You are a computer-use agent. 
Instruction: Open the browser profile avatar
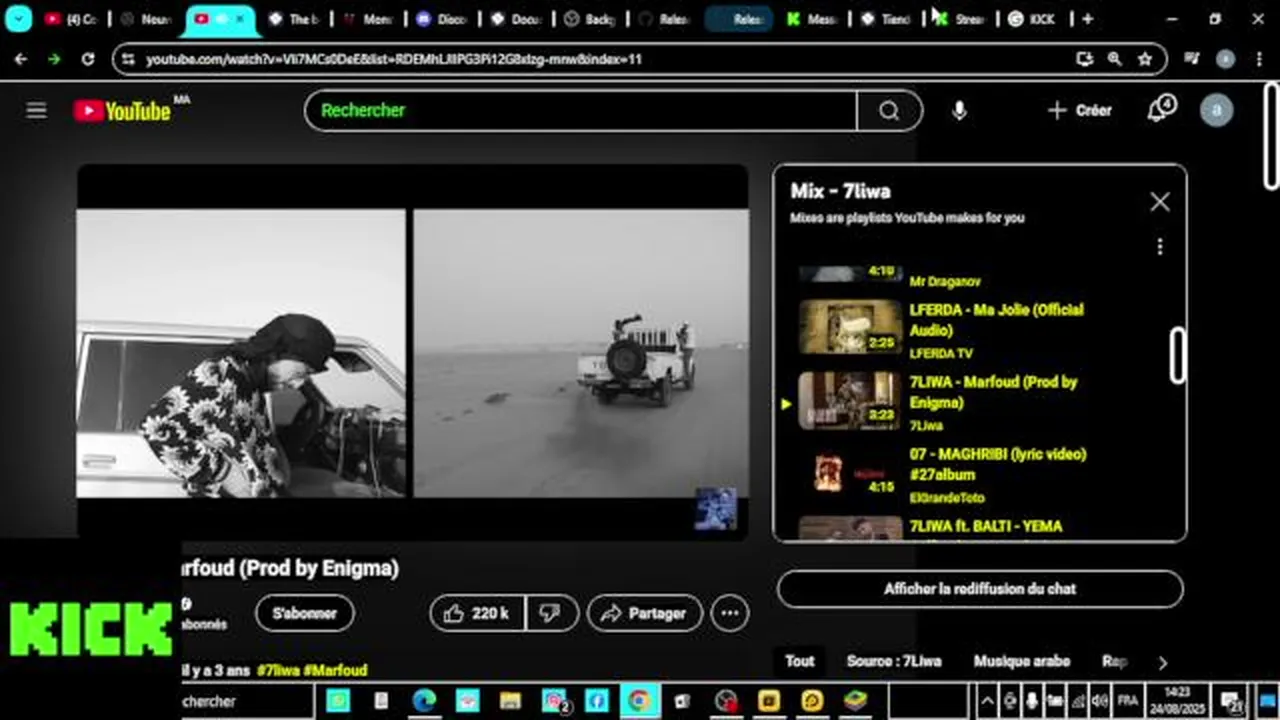point(1225,59)
